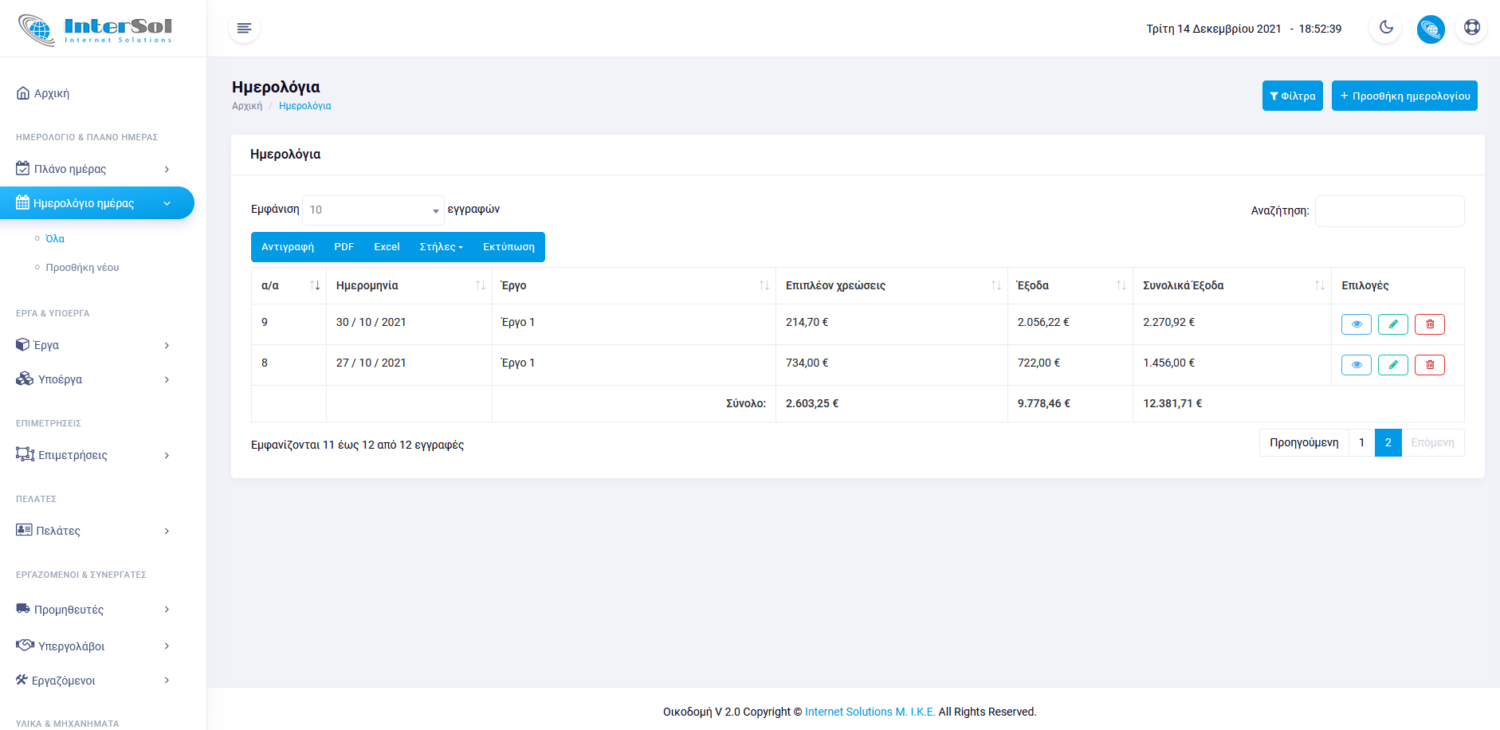
Task: Open the Στήλες columns dropdown
Action: click(441, 247)
